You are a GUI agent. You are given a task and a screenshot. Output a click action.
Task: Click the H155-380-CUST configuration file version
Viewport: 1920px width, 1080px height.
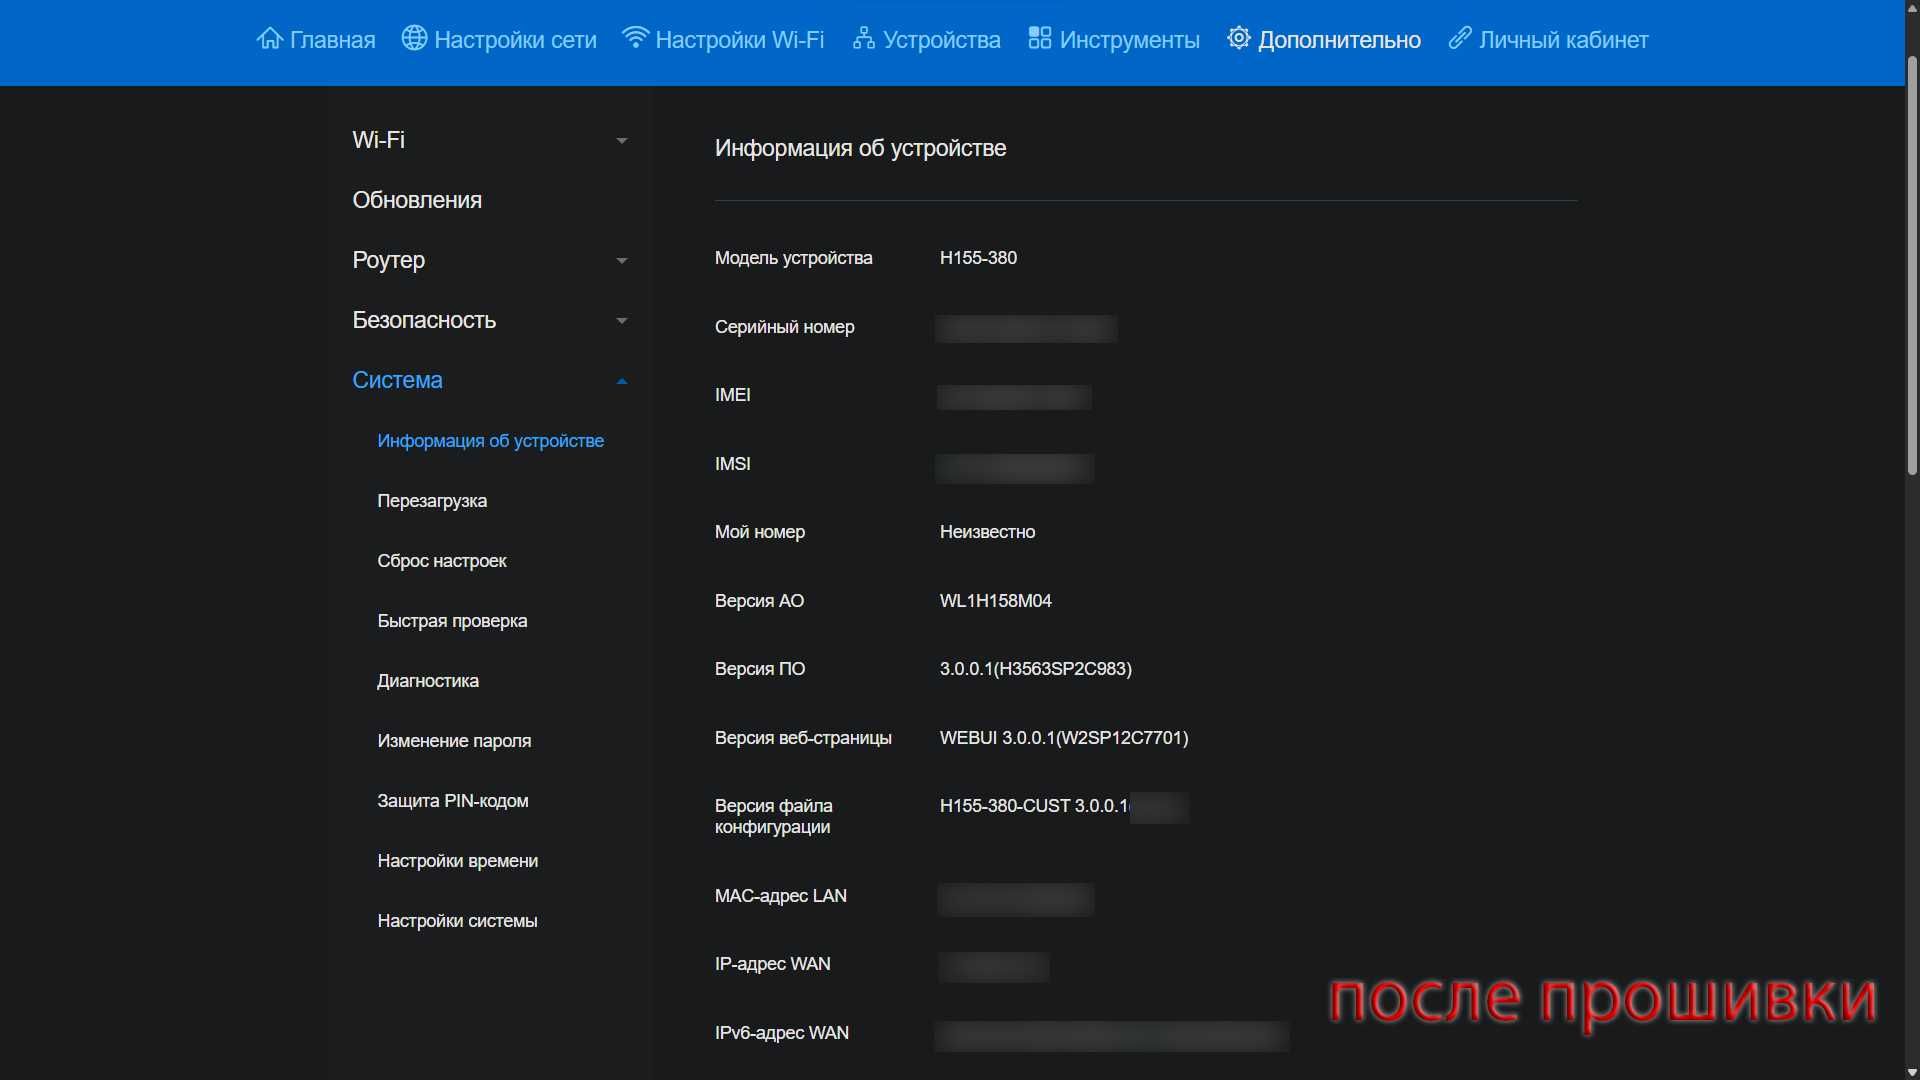(x=1034, y=806)
